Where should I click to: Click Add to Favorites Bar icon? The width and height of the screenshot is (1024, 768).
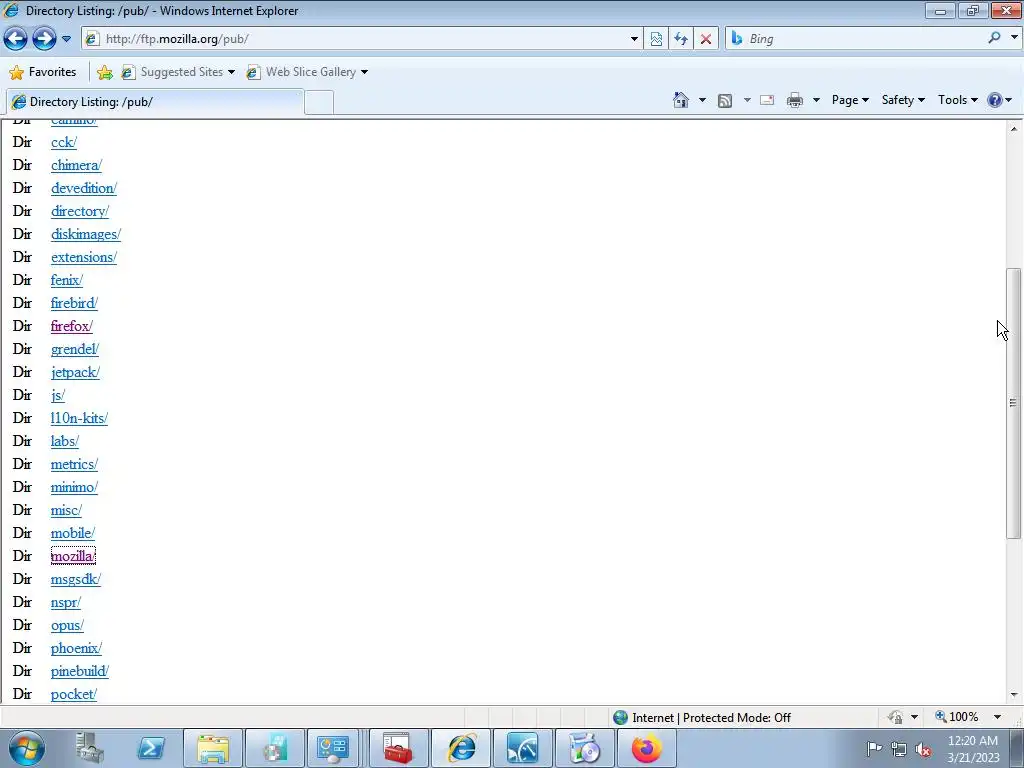[104, 72]
